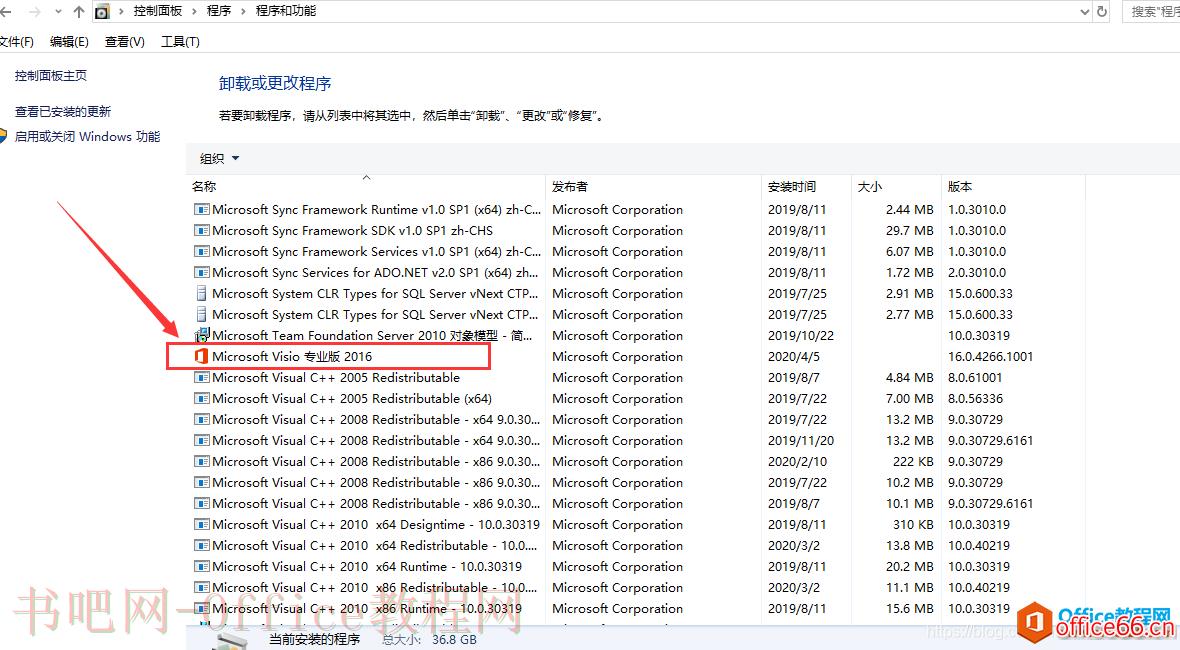Sort by the 安装时间 column header
This screenshot has height=650, width=1180.
coord(792,186)
